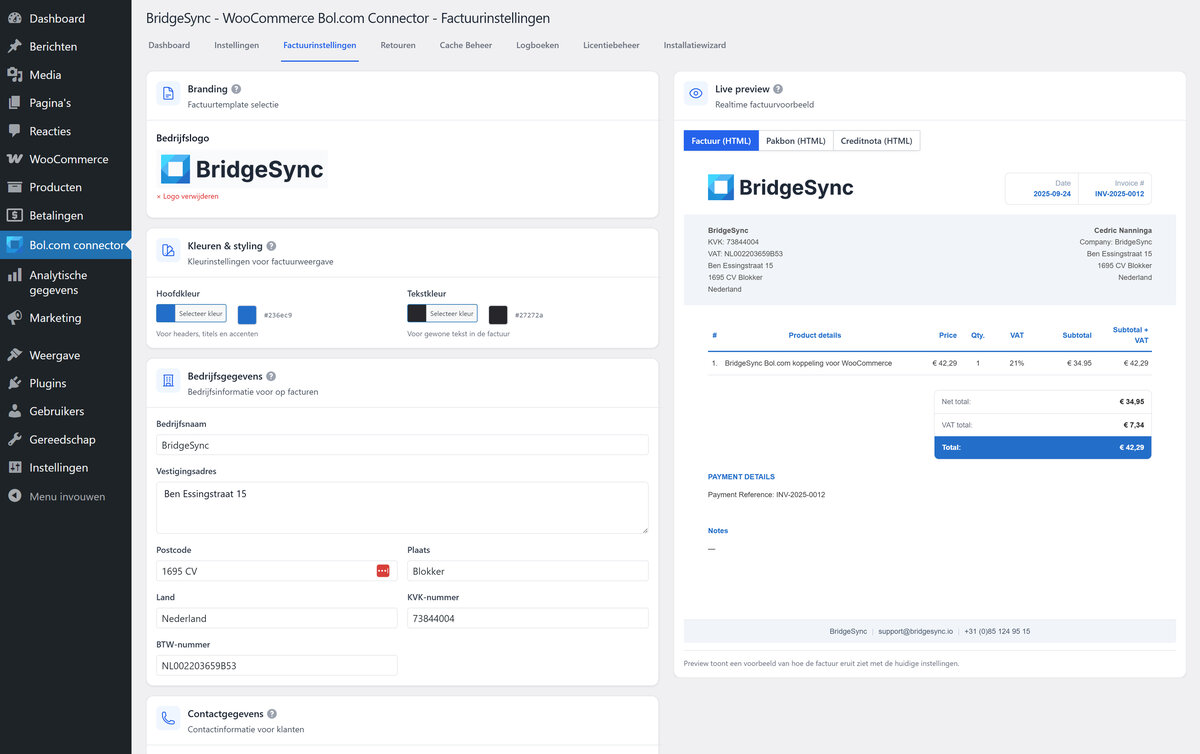1200x754 pixels.
Task: Collapse the sidebar with Menu invouwen
Action: coord(66,496)
